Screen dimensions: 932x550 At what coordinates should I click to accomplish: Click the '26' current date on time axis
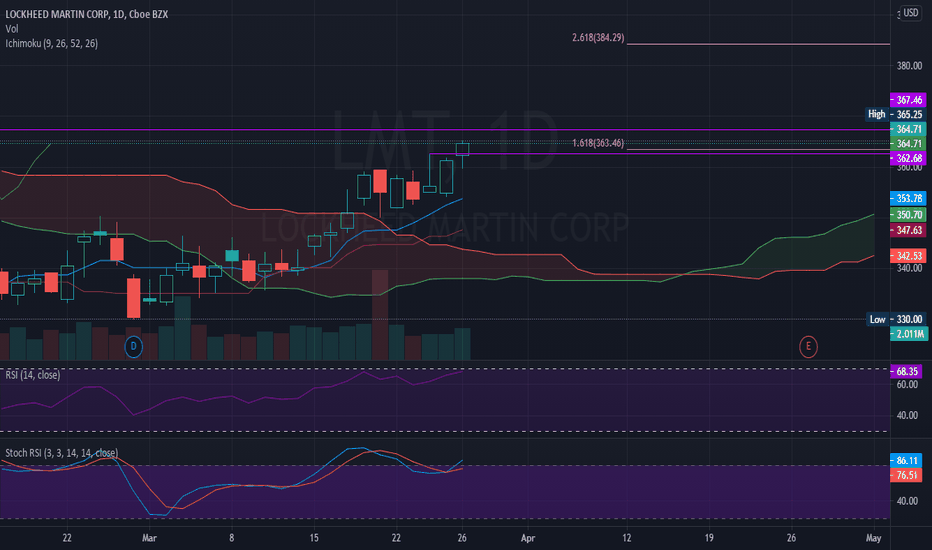click(462, 538)
